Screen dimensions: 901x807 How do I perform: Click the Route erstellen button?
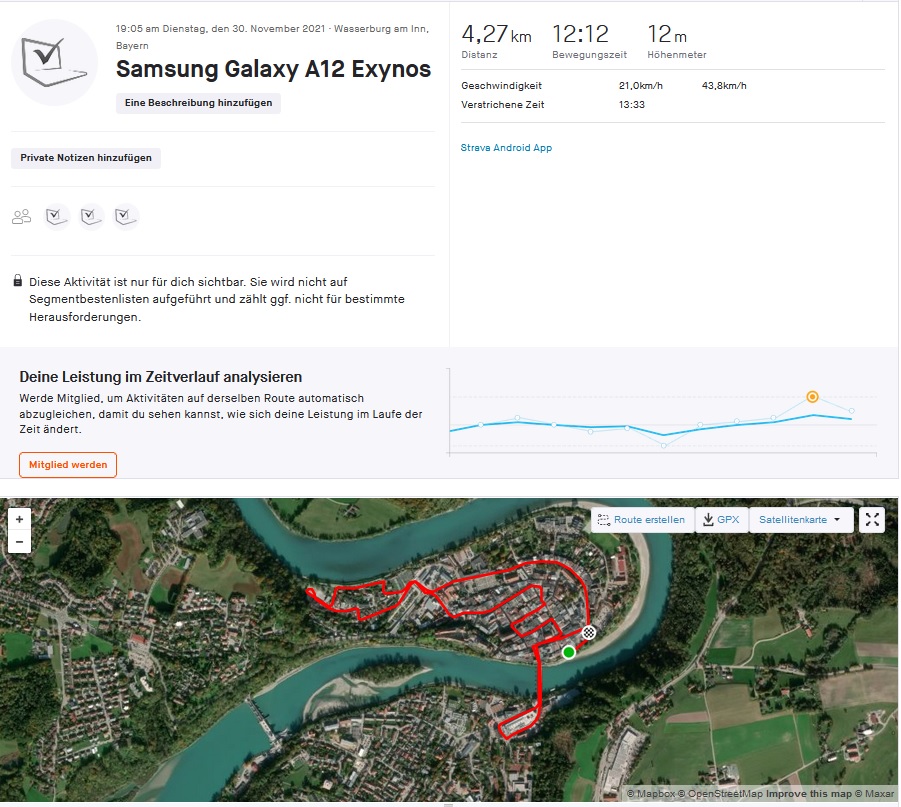(x=641, y=520)
